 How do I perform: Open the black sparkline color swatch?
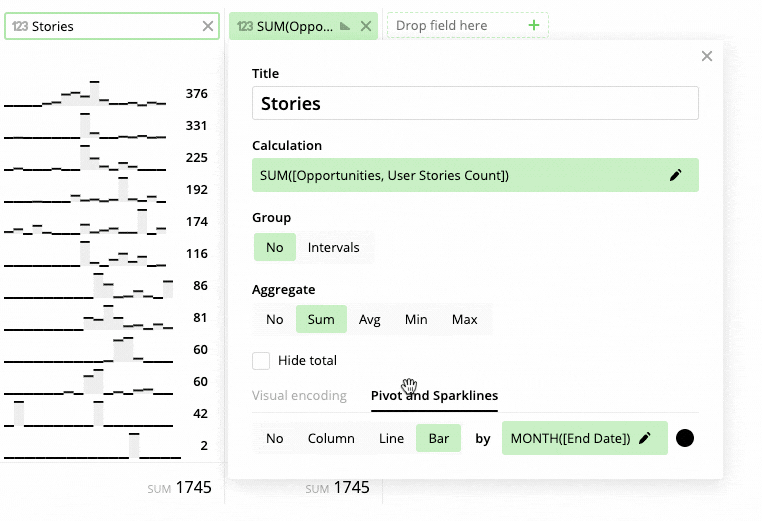685,438
